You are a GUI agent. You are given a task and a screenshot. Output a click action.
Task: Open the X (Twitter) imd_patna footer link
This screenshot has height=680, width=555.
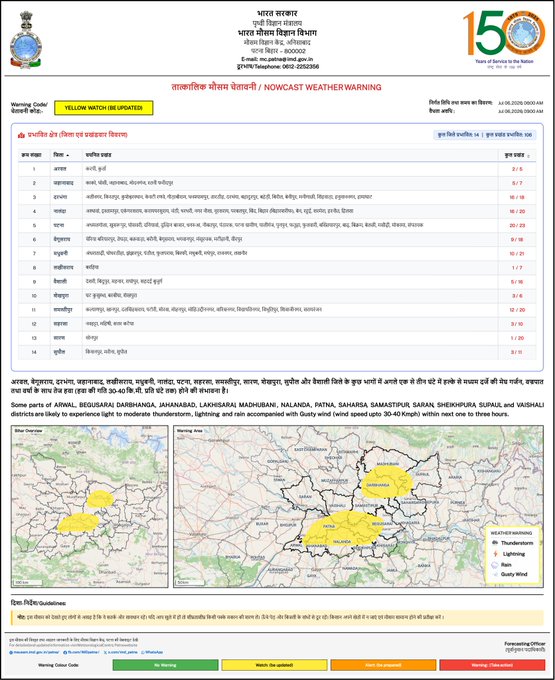click(121, 652)
